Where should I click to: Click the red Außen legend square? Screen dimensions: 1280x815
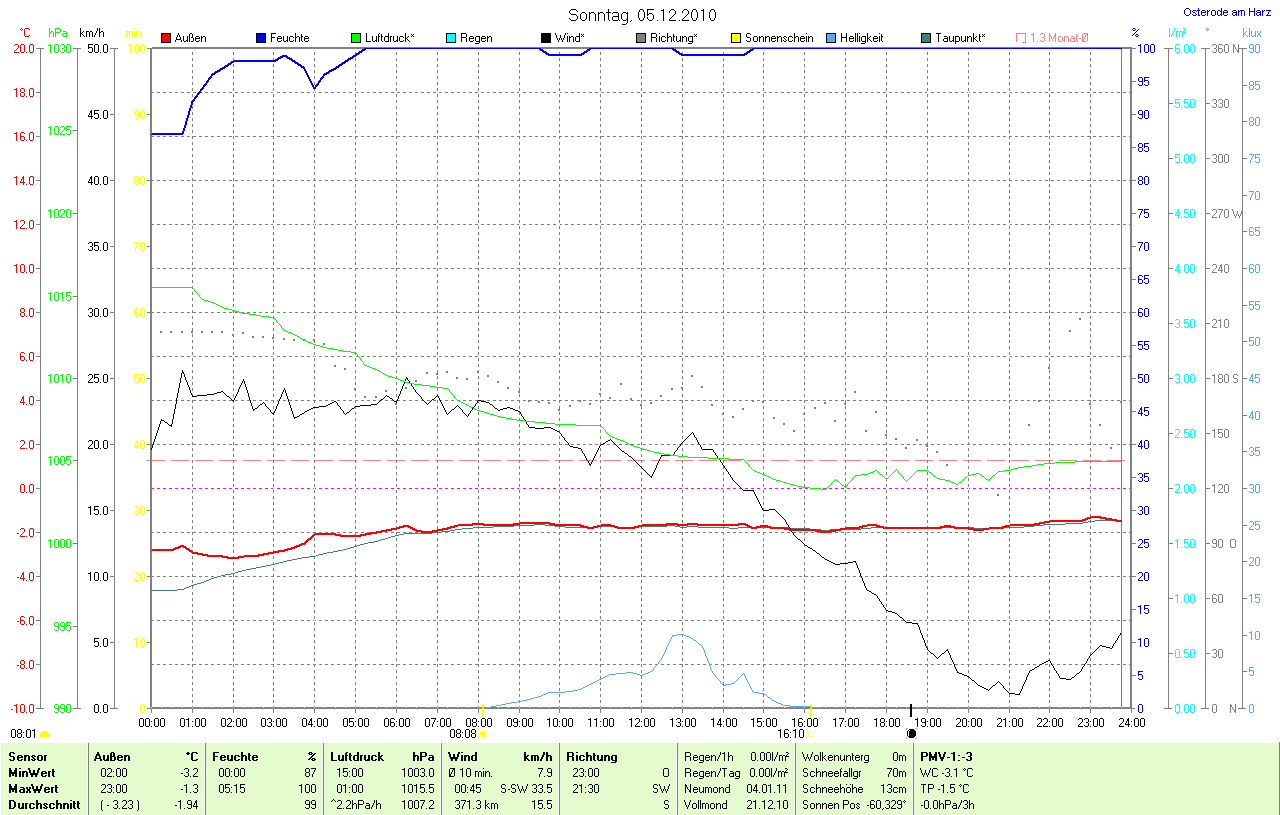point(166,38)
